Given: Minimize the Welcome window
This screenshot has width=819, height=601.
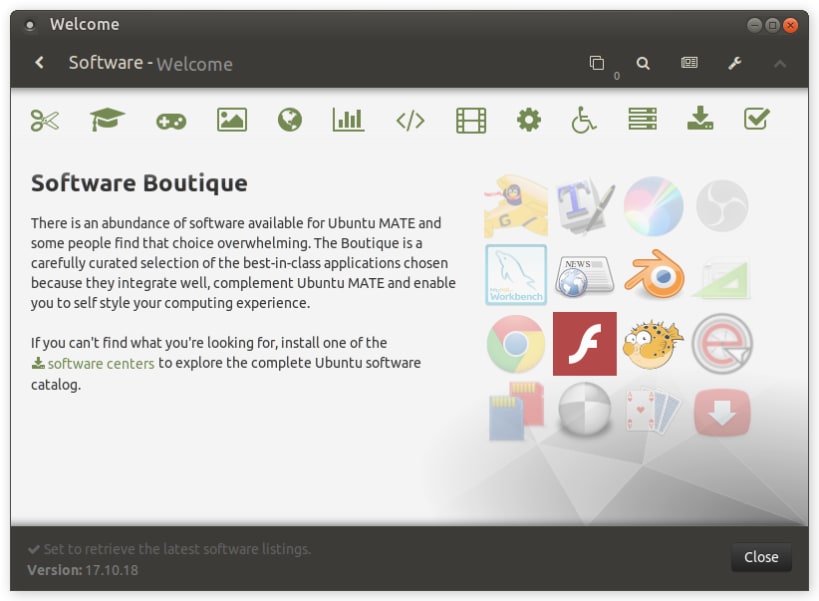Looking at the screenshot, I should point(754,25).
